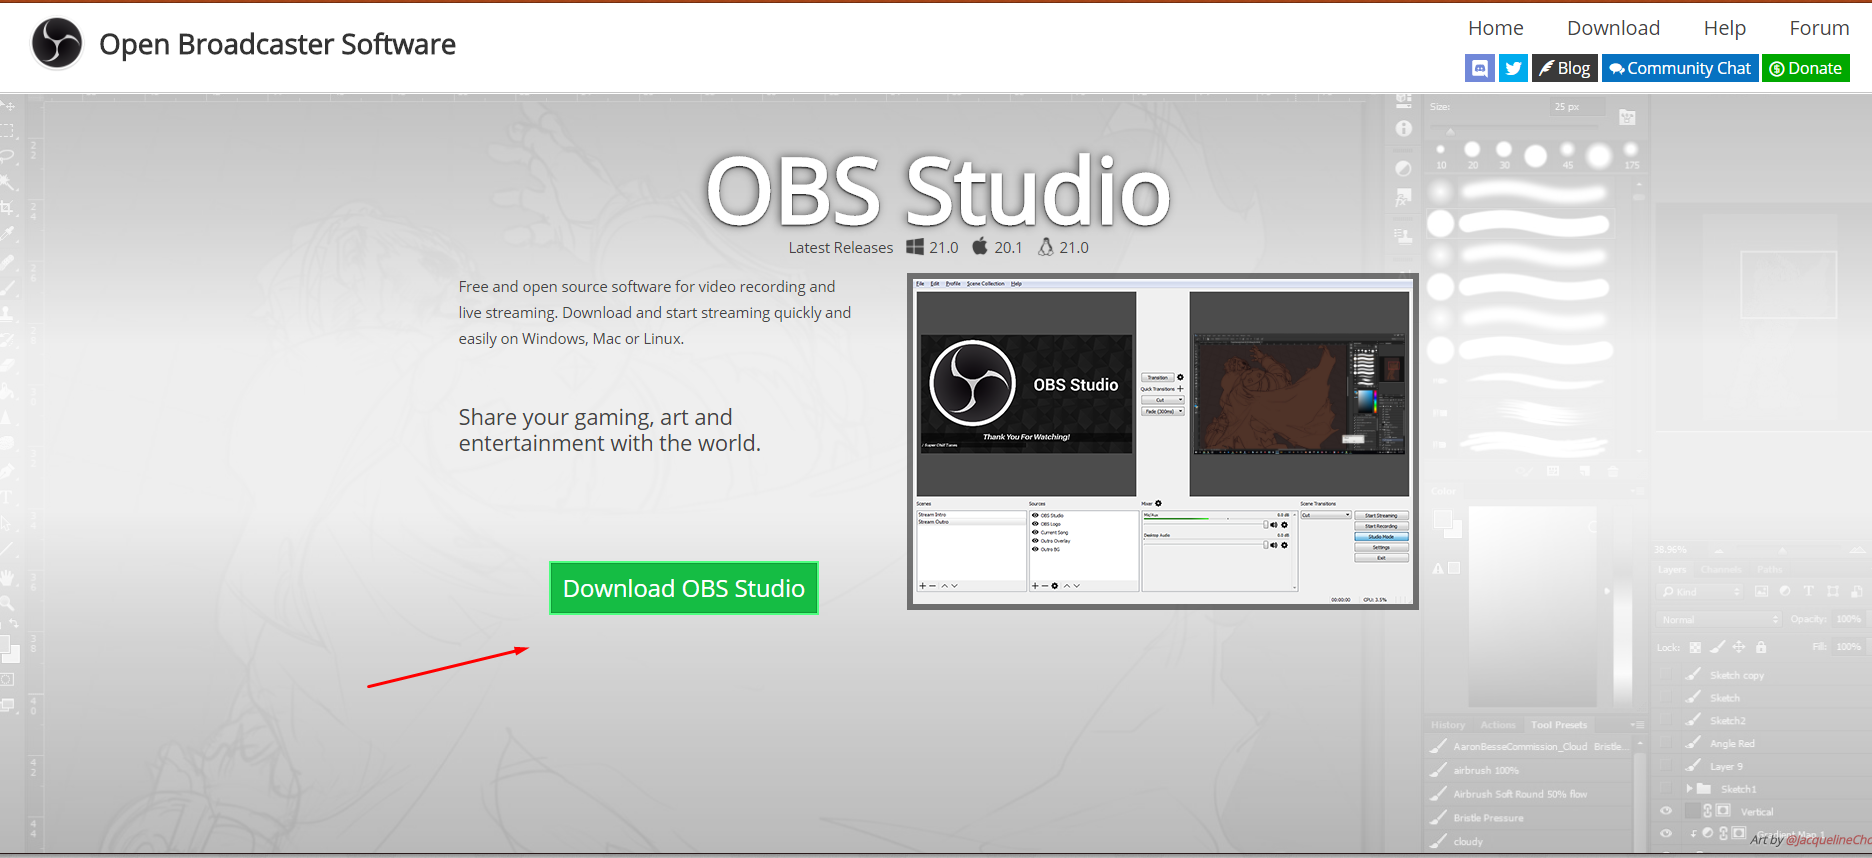Open the Download page from the top navigation
This screenshot has height=858, width=1872.
pyautogui.click(x=1613, y=28)
